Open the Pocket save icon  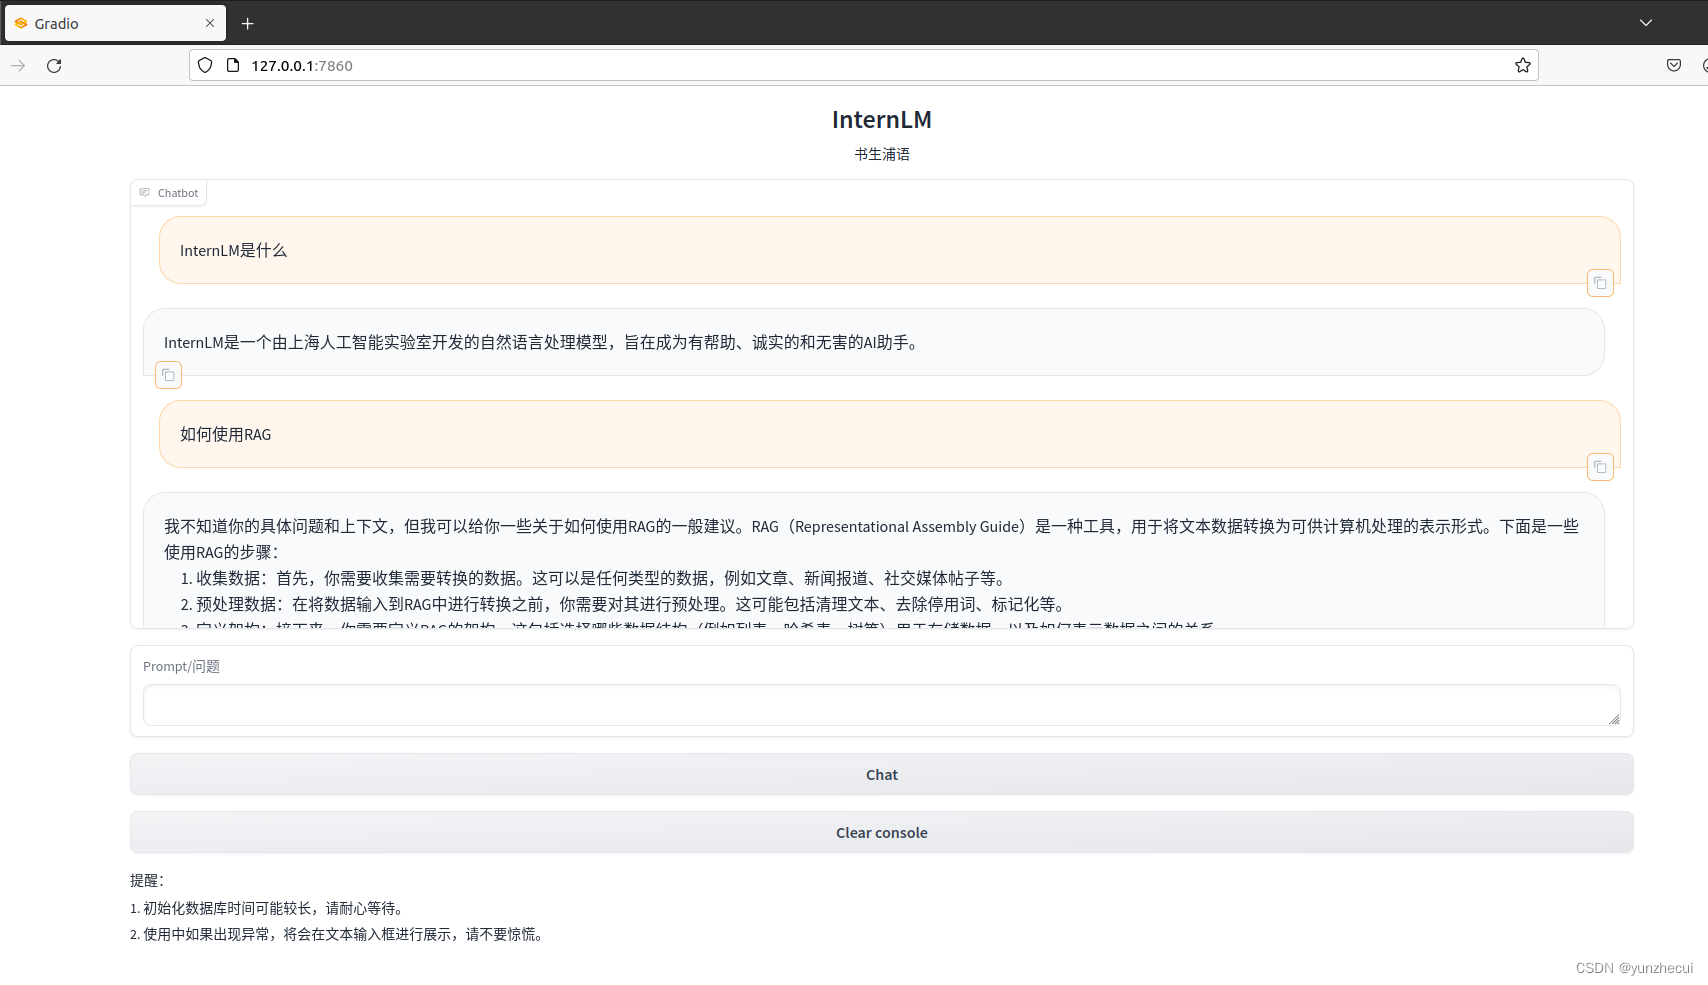1674,66
